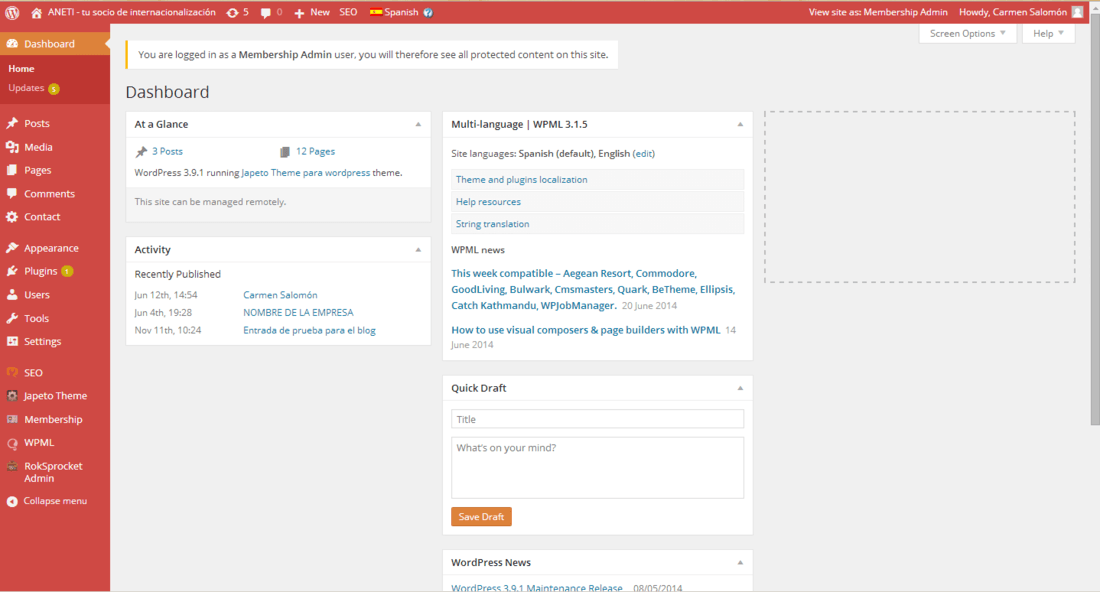Viewport: 1100px width, 592px height.
Task: Open the comments bubble icon in admin bar
Action: click(x=265, y=13)
